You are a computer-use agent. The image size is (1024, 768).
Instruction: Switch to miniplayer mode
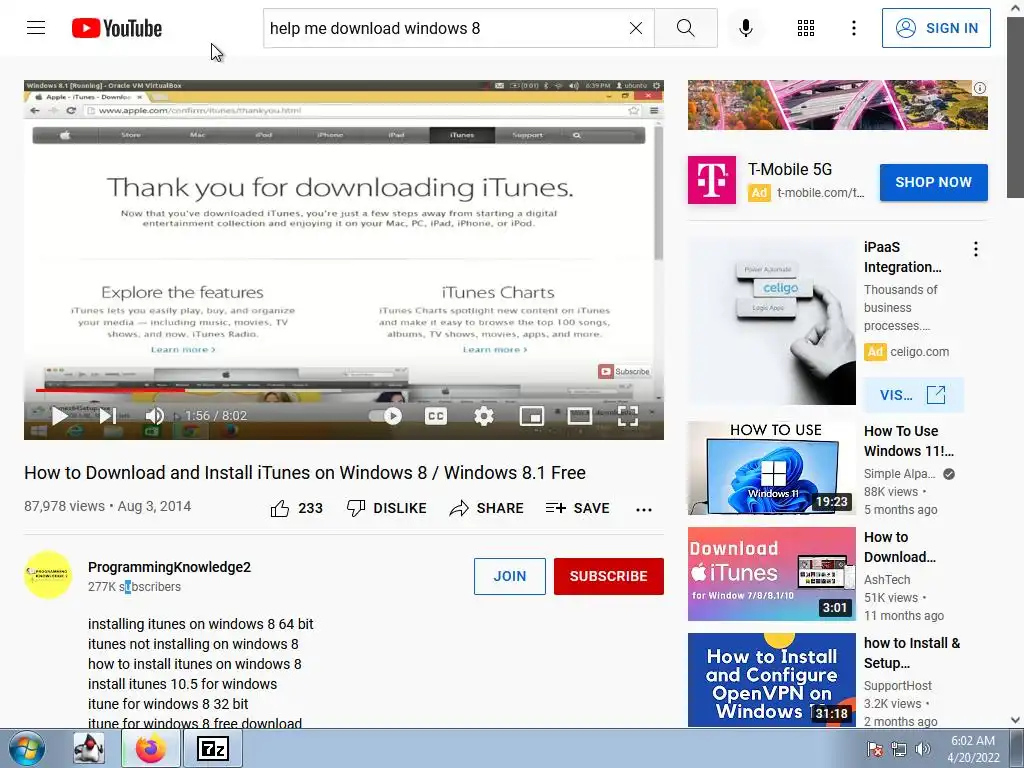(x=532, y=416)
